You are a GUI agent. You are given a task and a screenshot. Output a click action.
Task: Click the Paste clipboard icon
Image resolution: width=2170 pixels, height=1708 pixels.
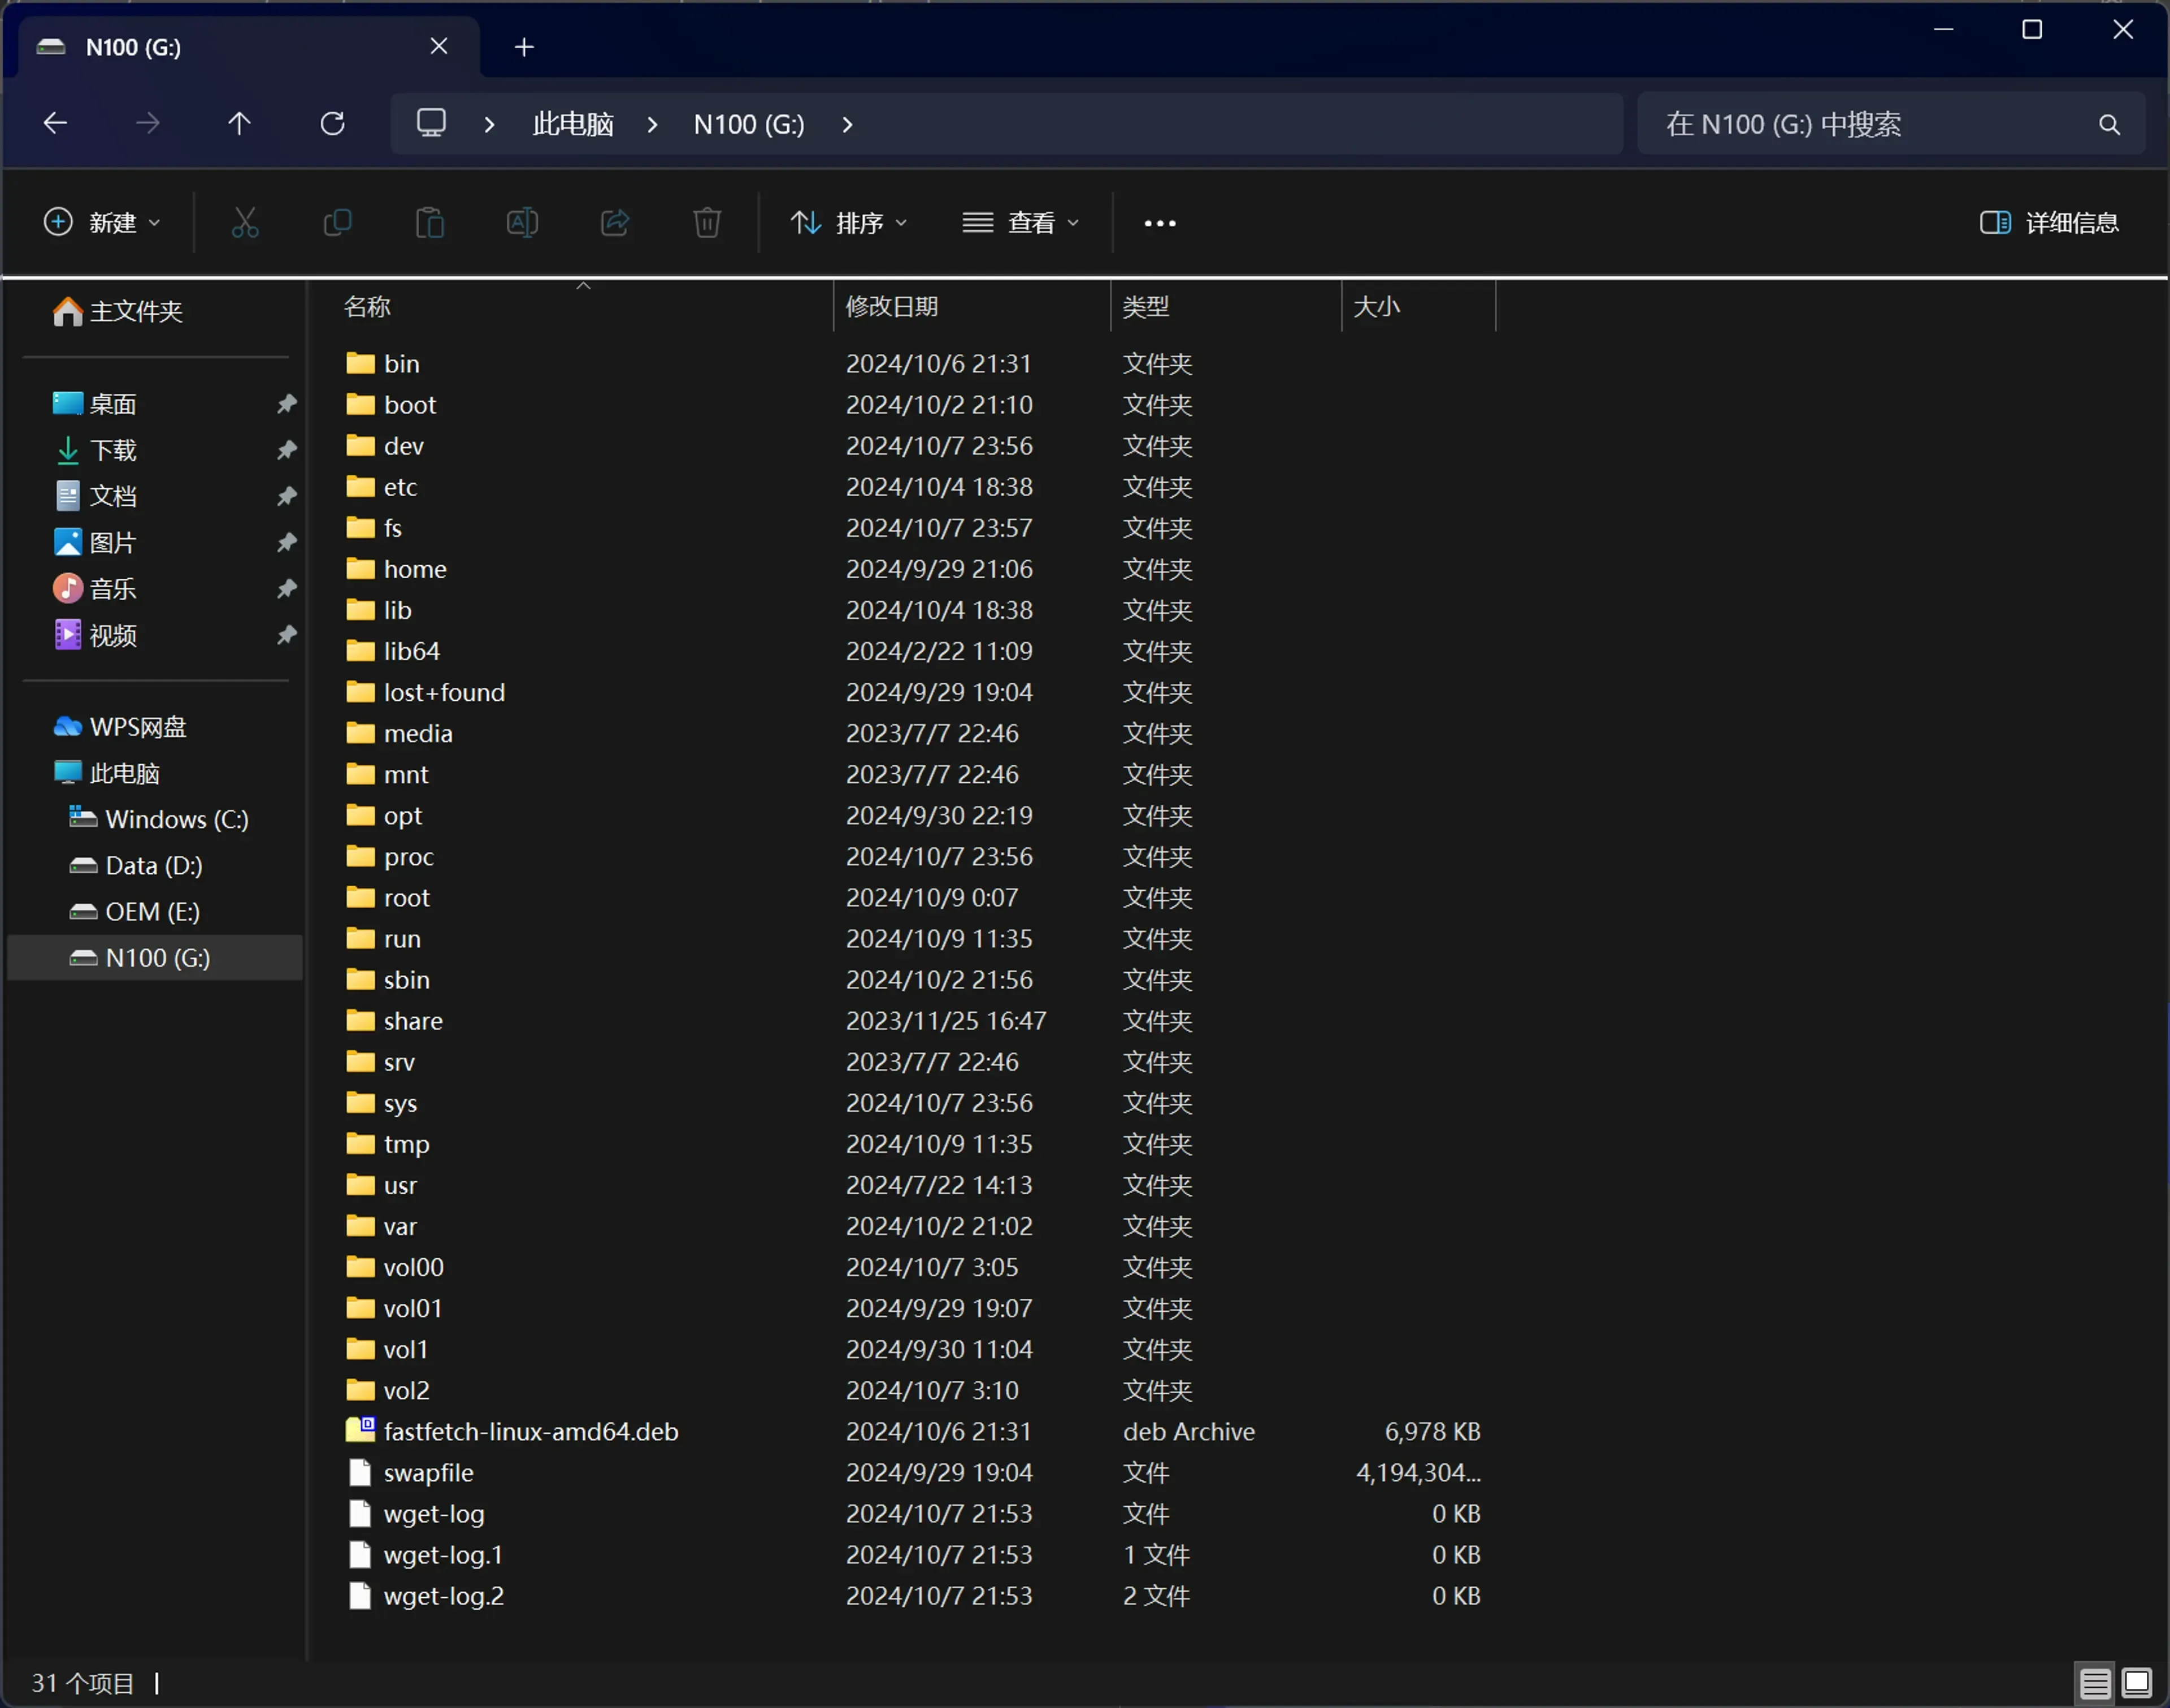(430, 222)
